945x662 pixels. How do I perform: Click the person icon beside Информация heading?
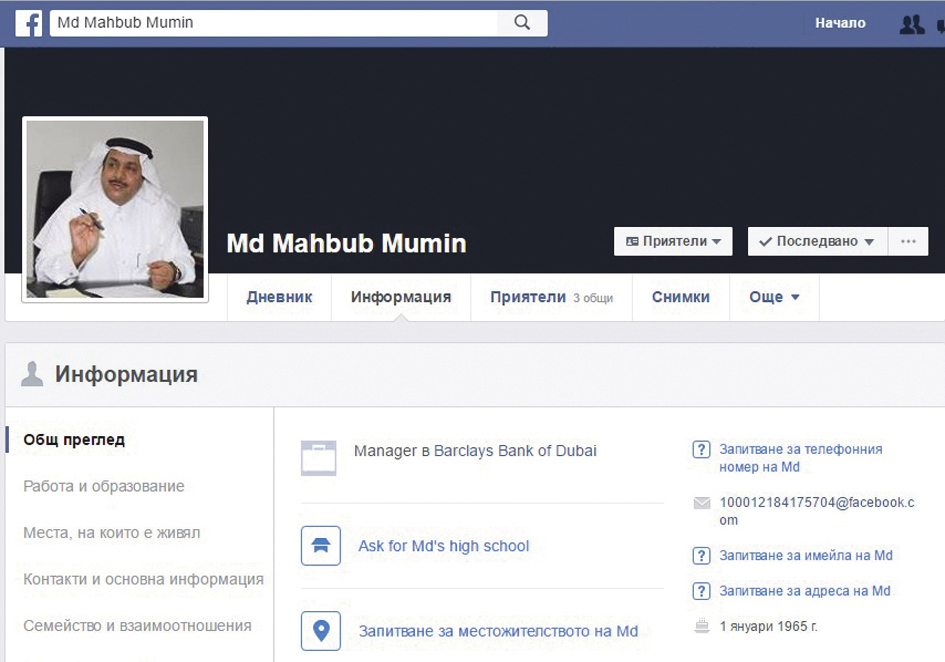32,374
